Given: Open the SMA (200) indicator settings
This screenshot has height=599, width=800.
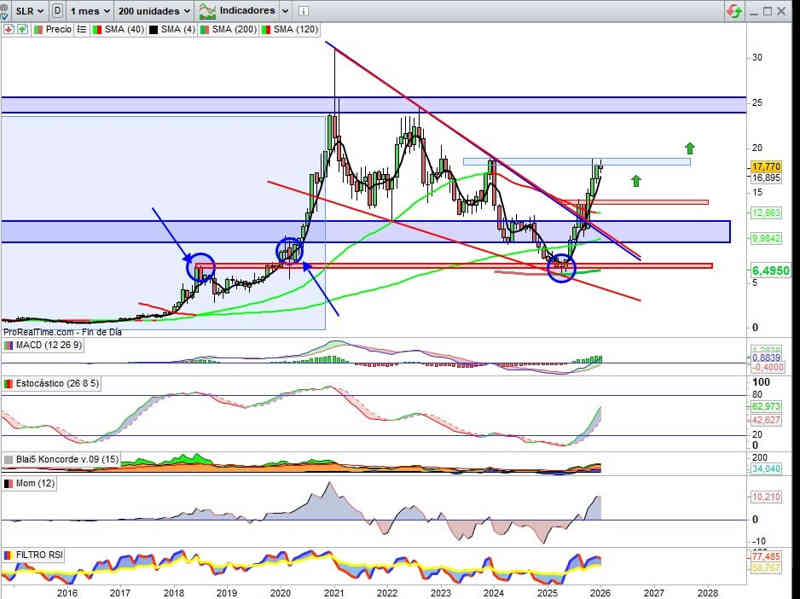Looking at the screenshot, I should click(x=234, y=30).
